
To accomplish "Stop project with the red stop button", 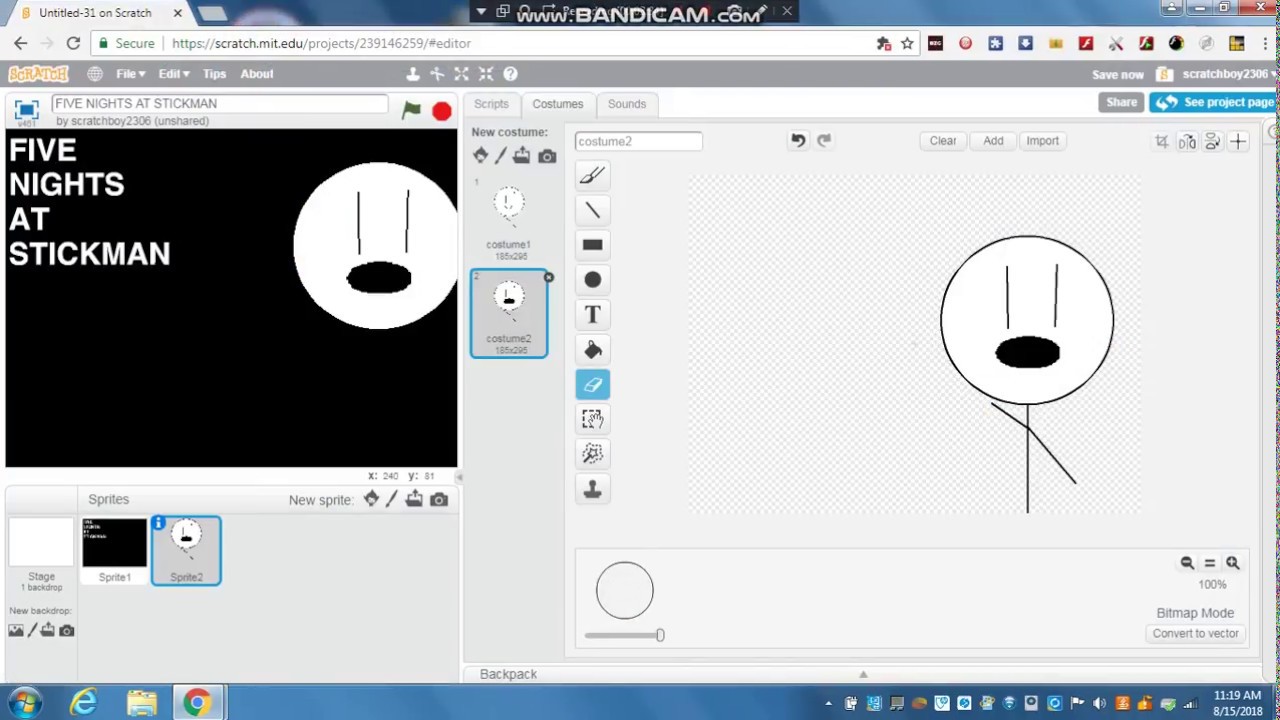I will [x=441, y=111].
